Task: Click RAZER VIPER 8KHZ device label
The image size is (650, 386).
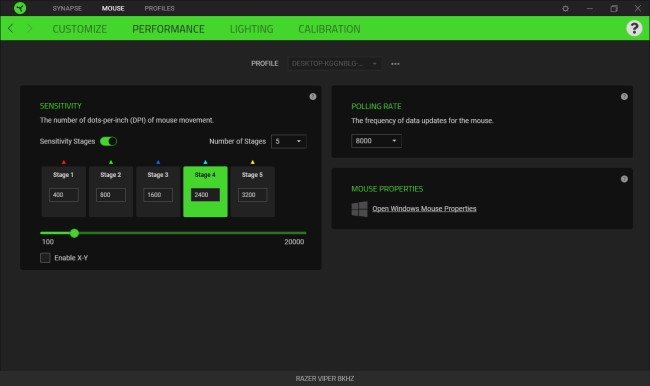Action: click(x=325, y=379)
